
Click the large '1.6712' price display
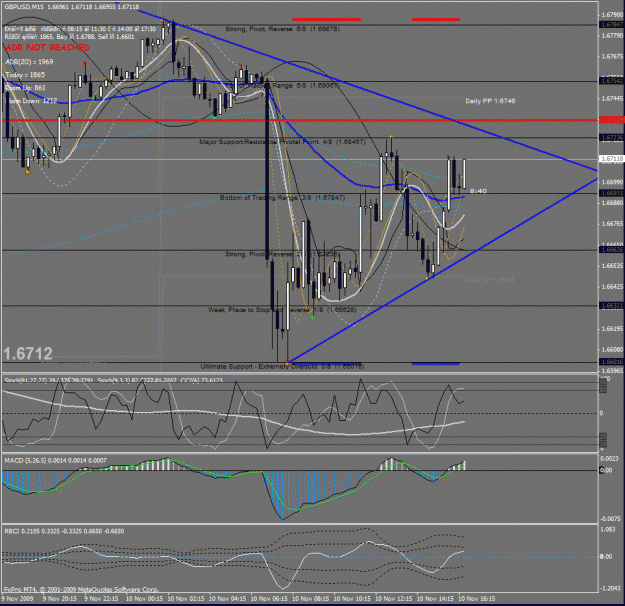tap(28, 354)
